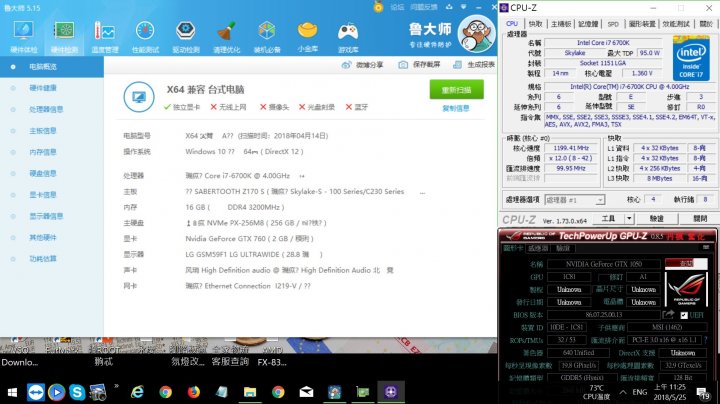The width and height of the screenshot is (720, 404).
Task: Select 显示器信息 in the sidebar
Action: [x=52, y=216]
